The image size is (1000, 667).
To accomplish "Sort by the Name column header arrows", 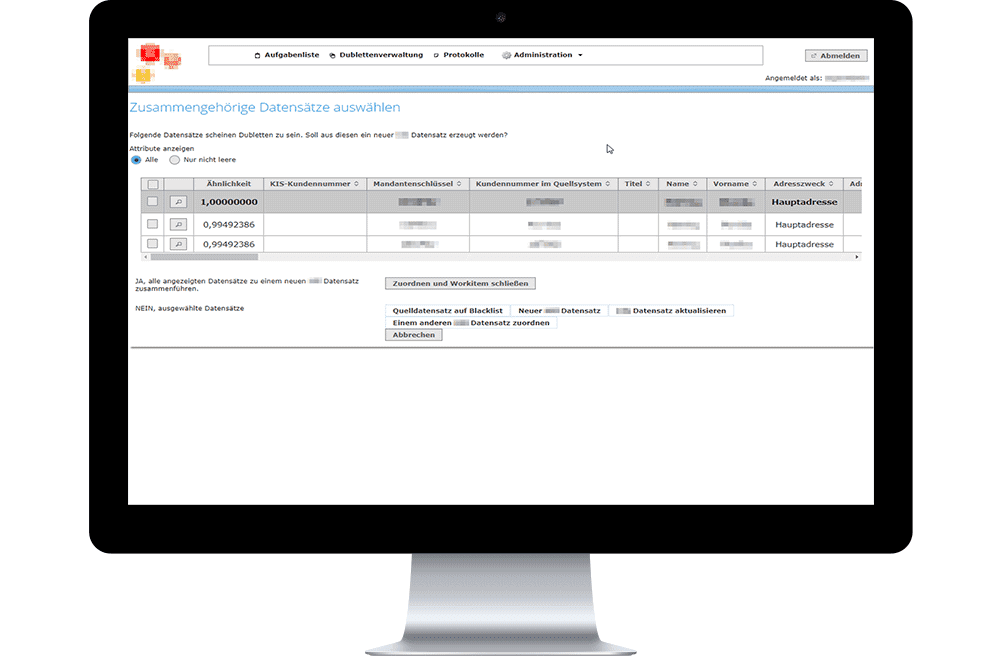I will click(x=697, y=184).
